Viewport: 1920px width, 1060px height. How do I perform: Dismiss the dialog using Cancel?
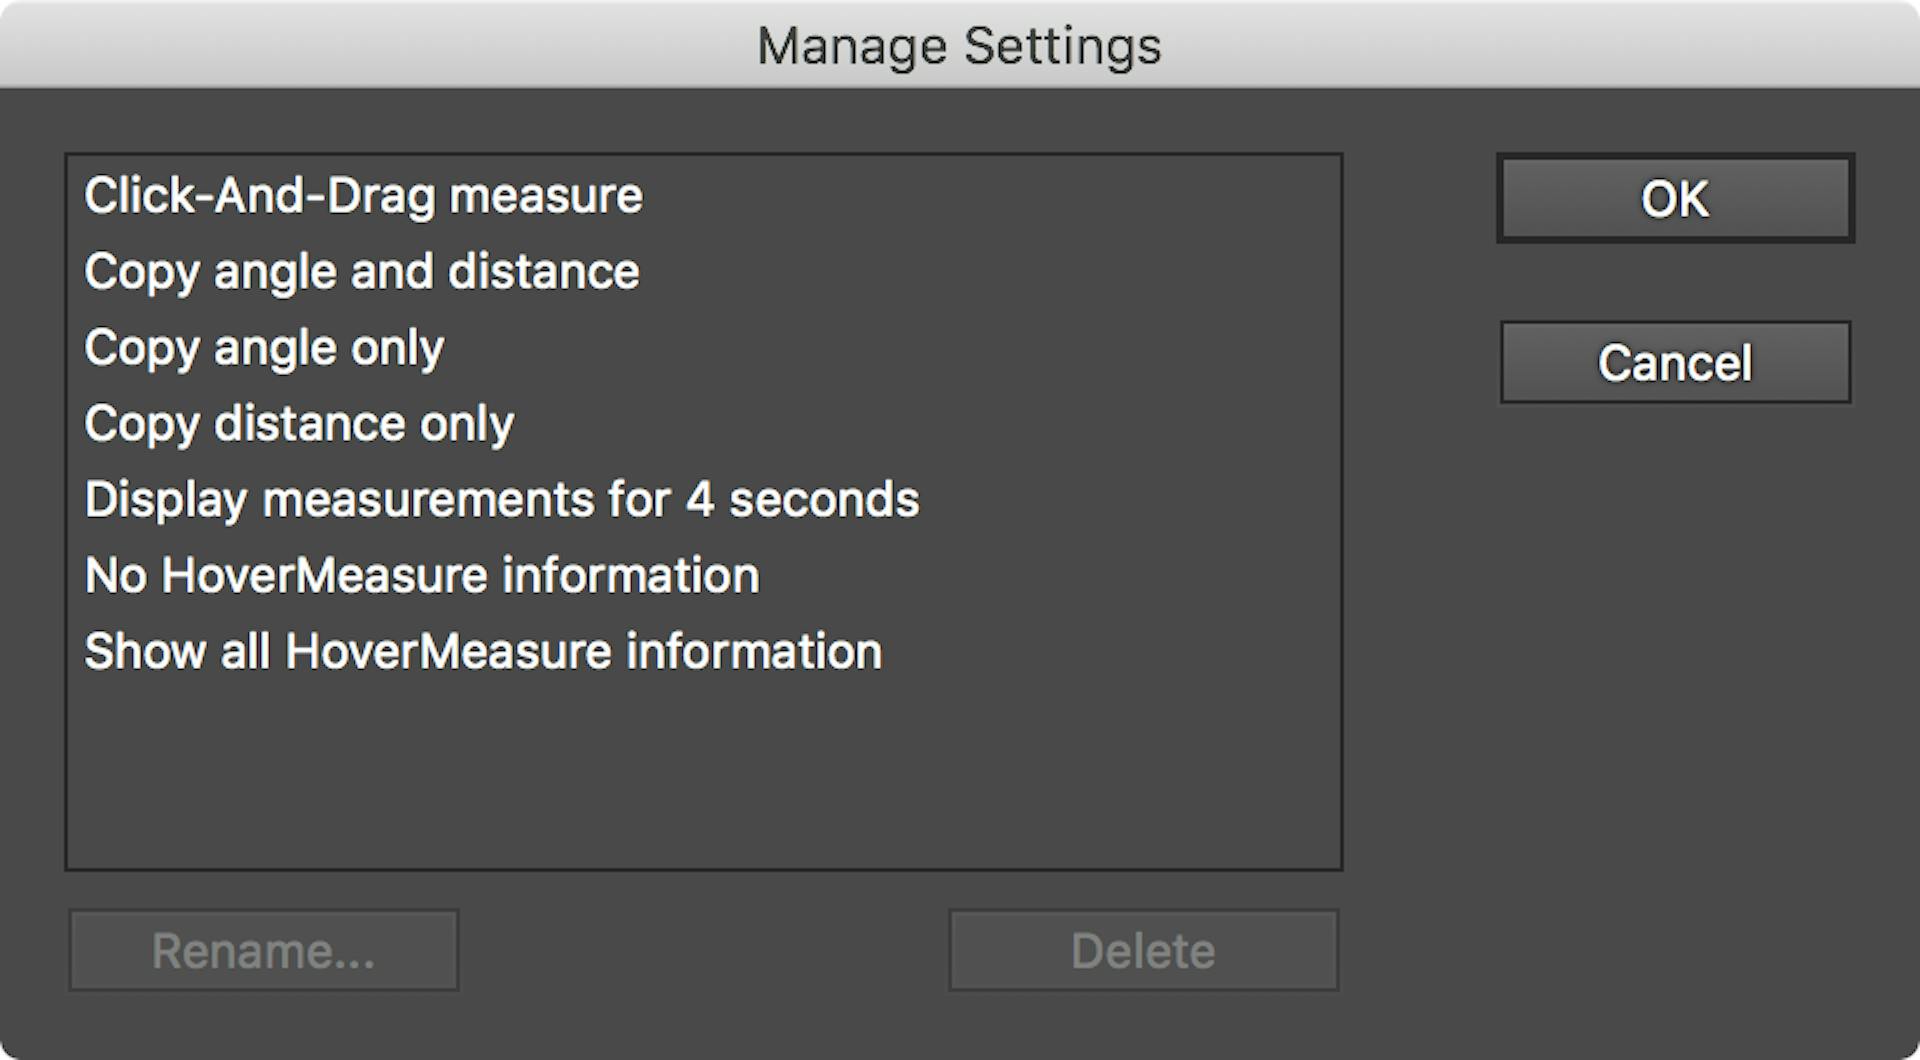click(1674, 361)
